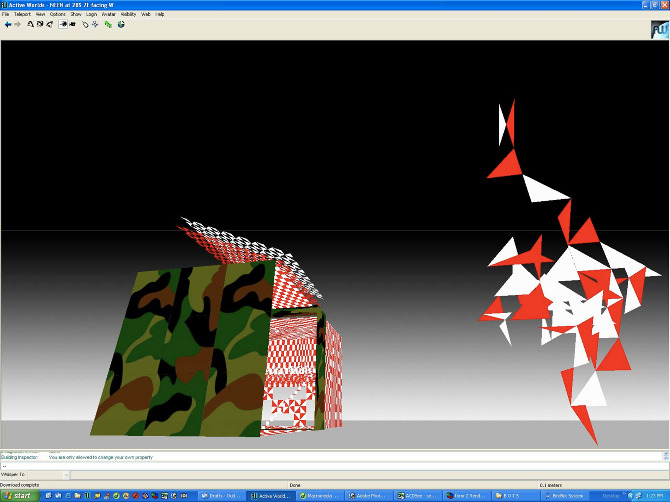Open the Avatar menu
The width and height of the screenshot is (670, 502).
pyautogui.click(x=108, y=15)
